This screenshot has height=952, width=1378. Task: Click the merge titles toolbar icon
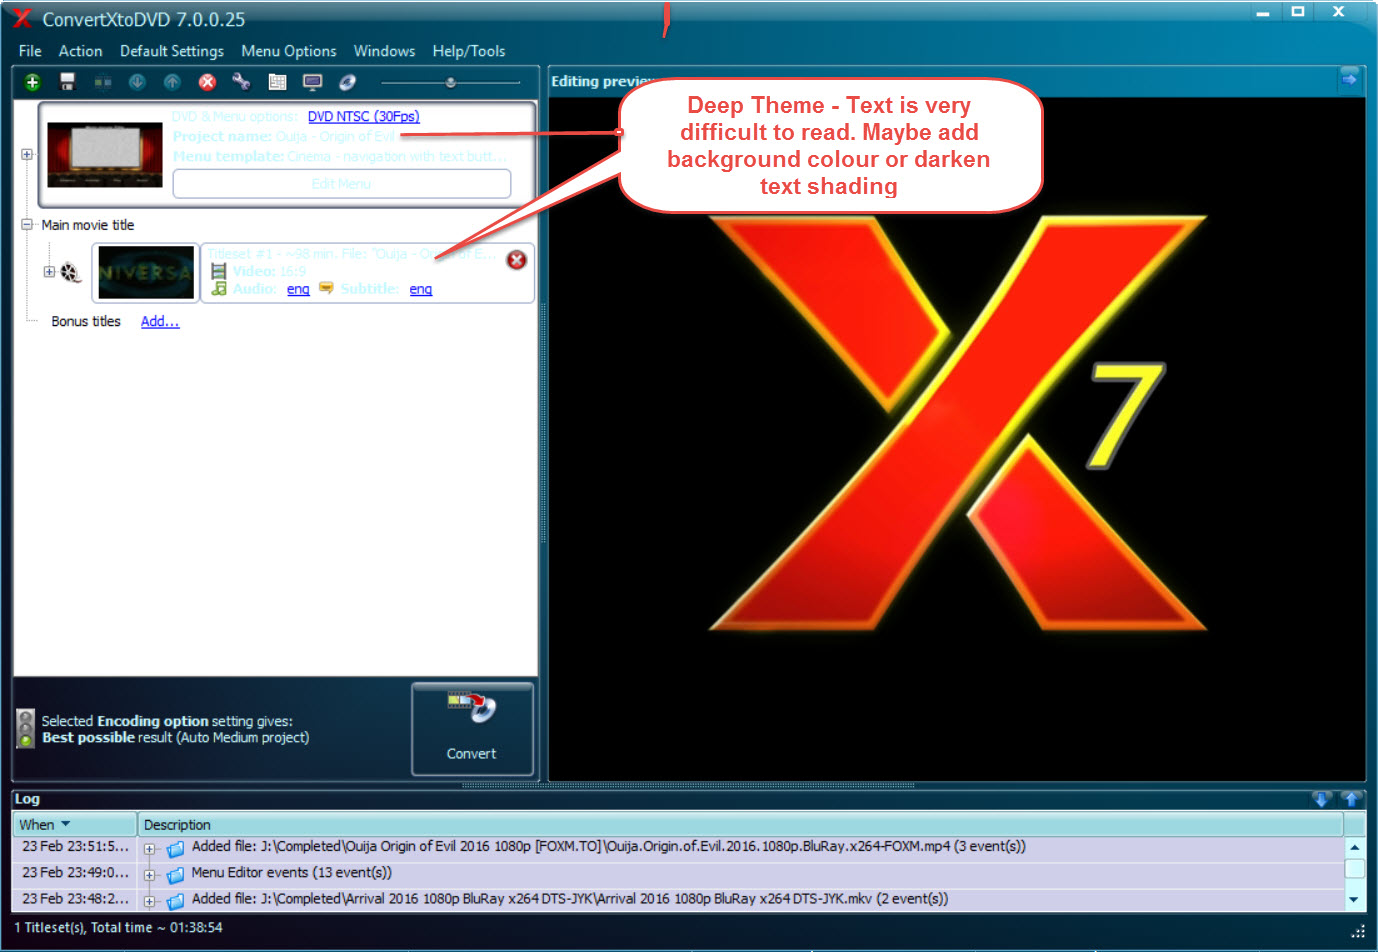pos(103,82)
